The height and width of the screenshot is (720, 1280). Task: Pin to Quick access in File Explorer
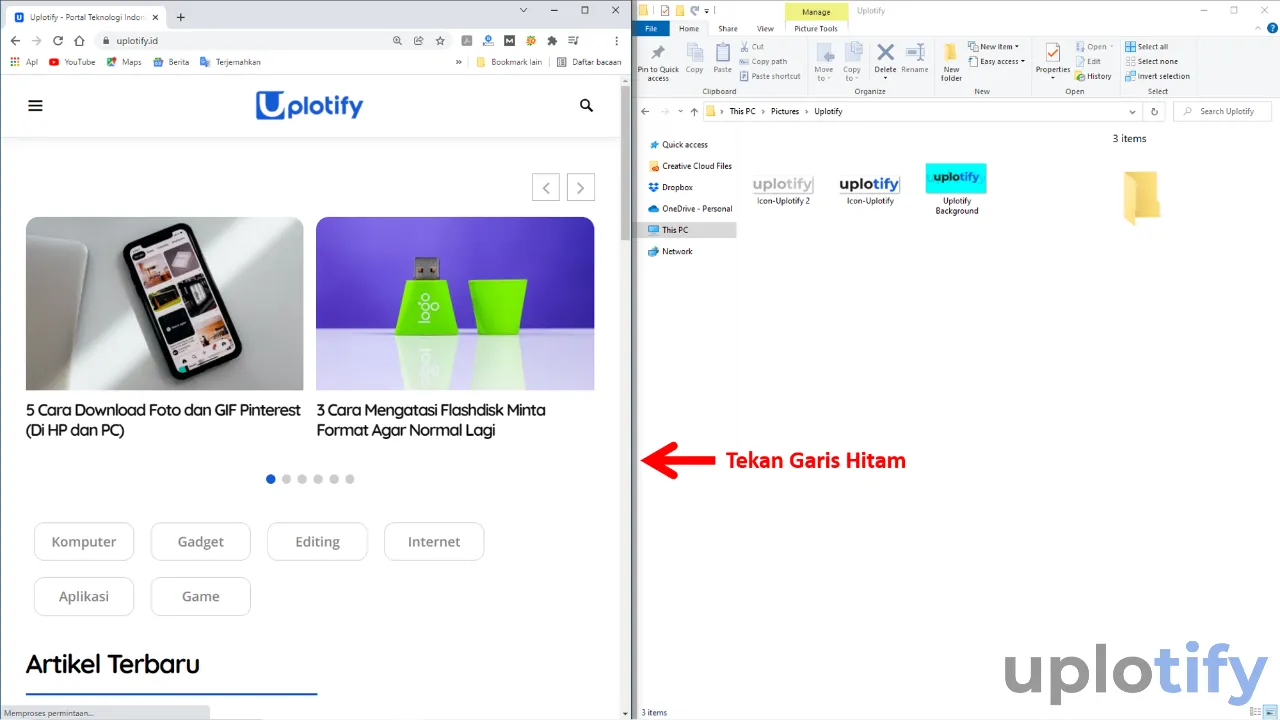(x=658, y=62)
